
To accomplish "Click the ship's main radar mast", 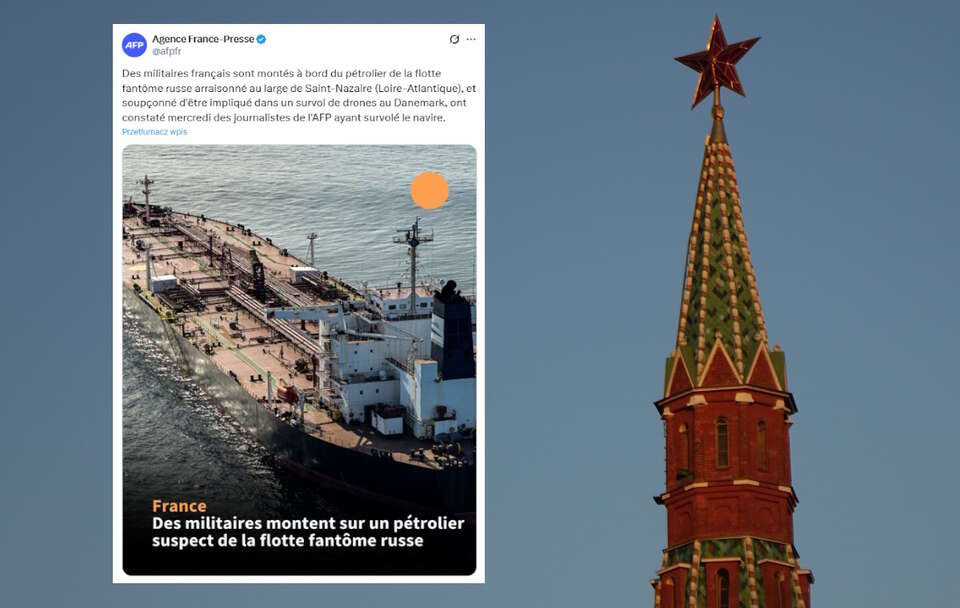I will (x=414, y=263).
